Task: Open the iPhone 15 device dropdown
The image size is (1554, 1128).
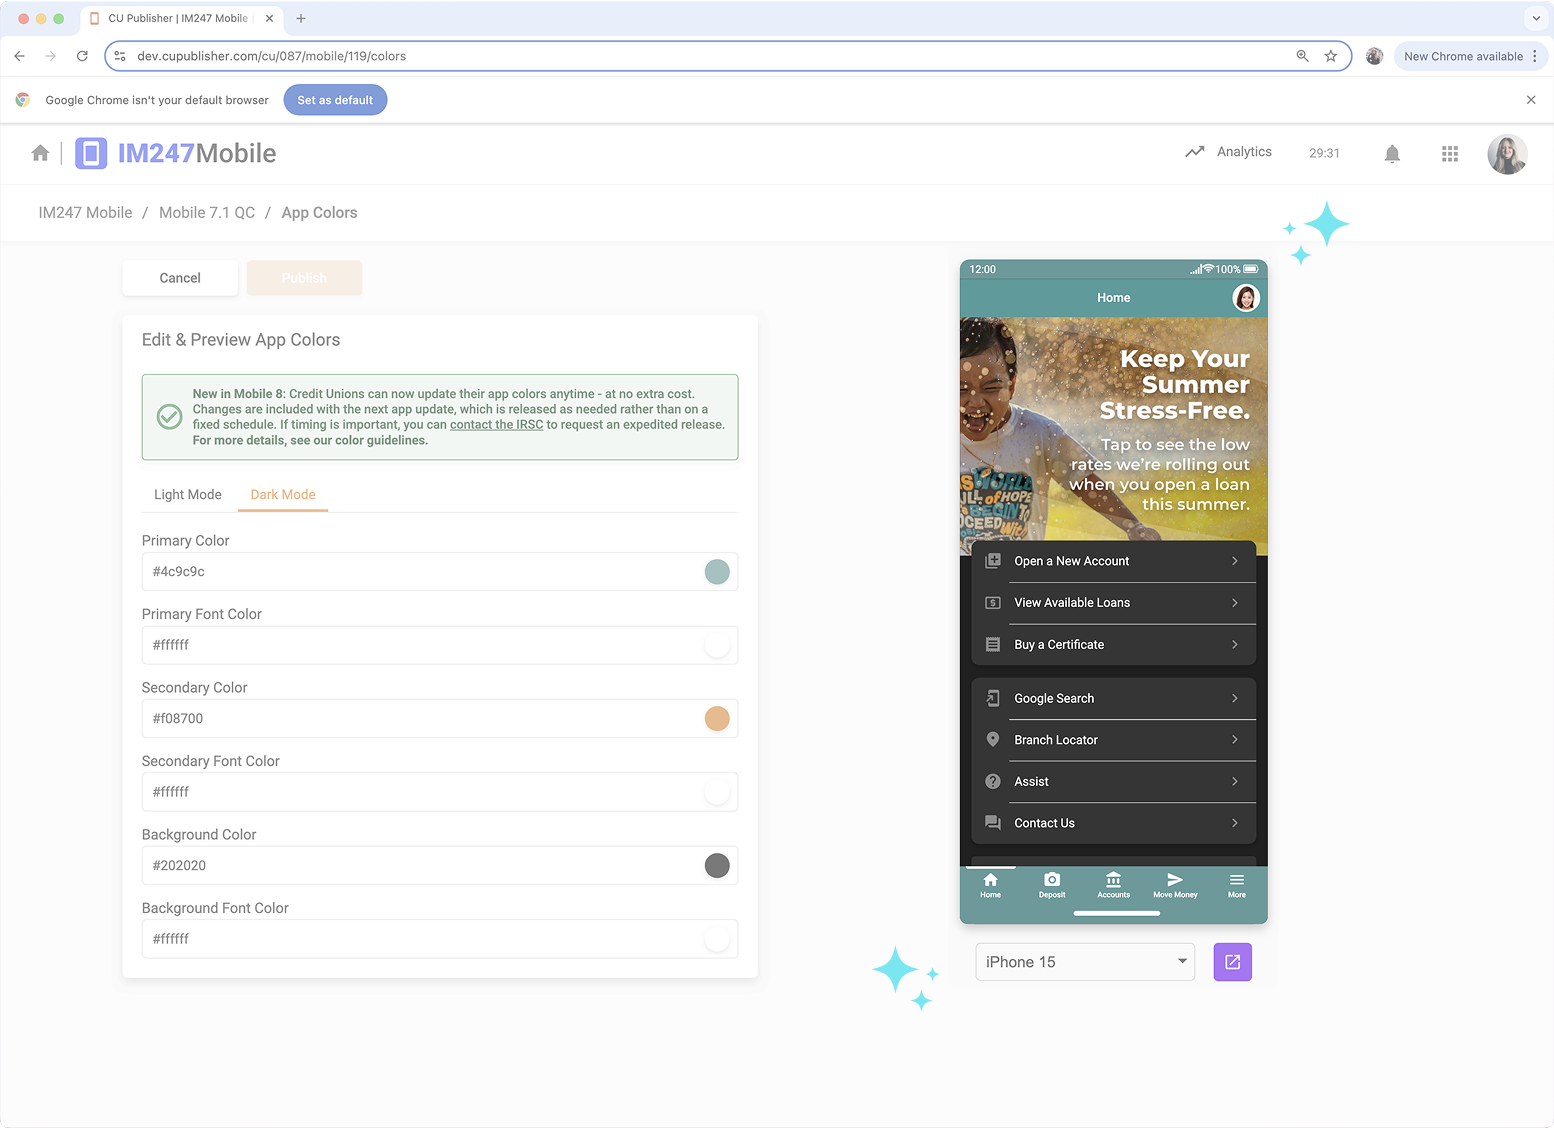Action: click(1085, 962)
